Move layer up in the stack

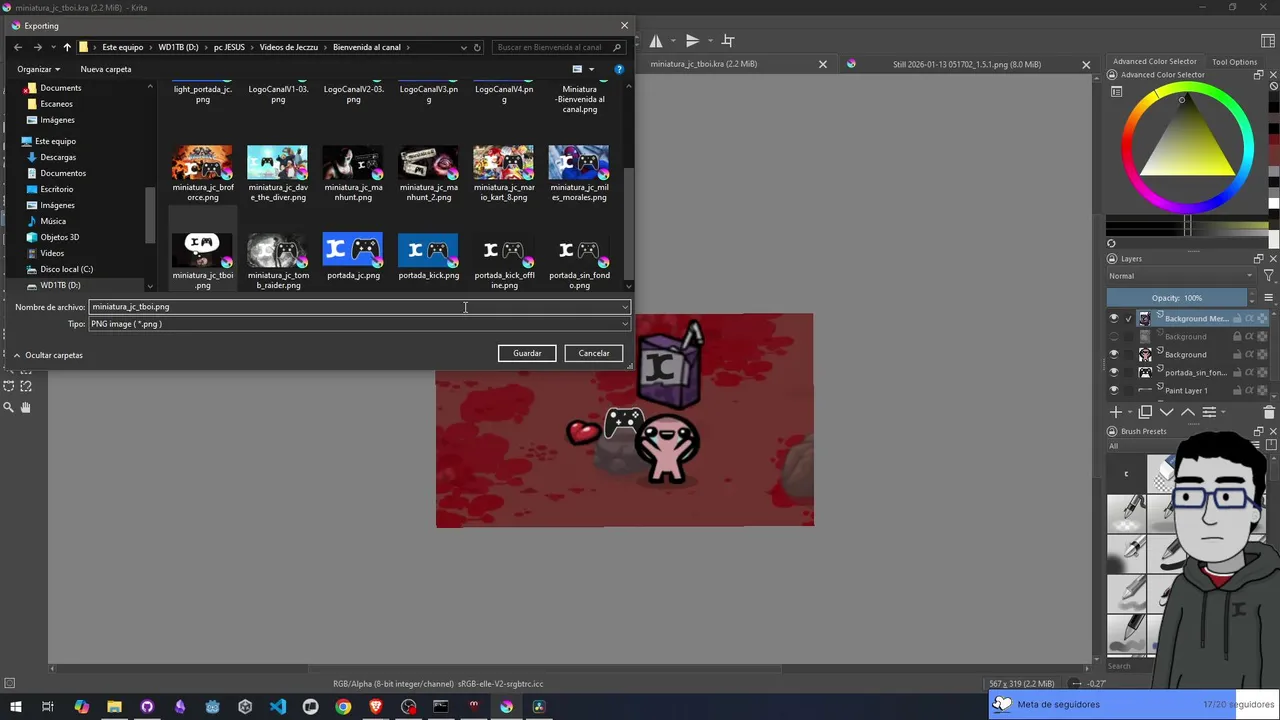[x=1187, y=412]
